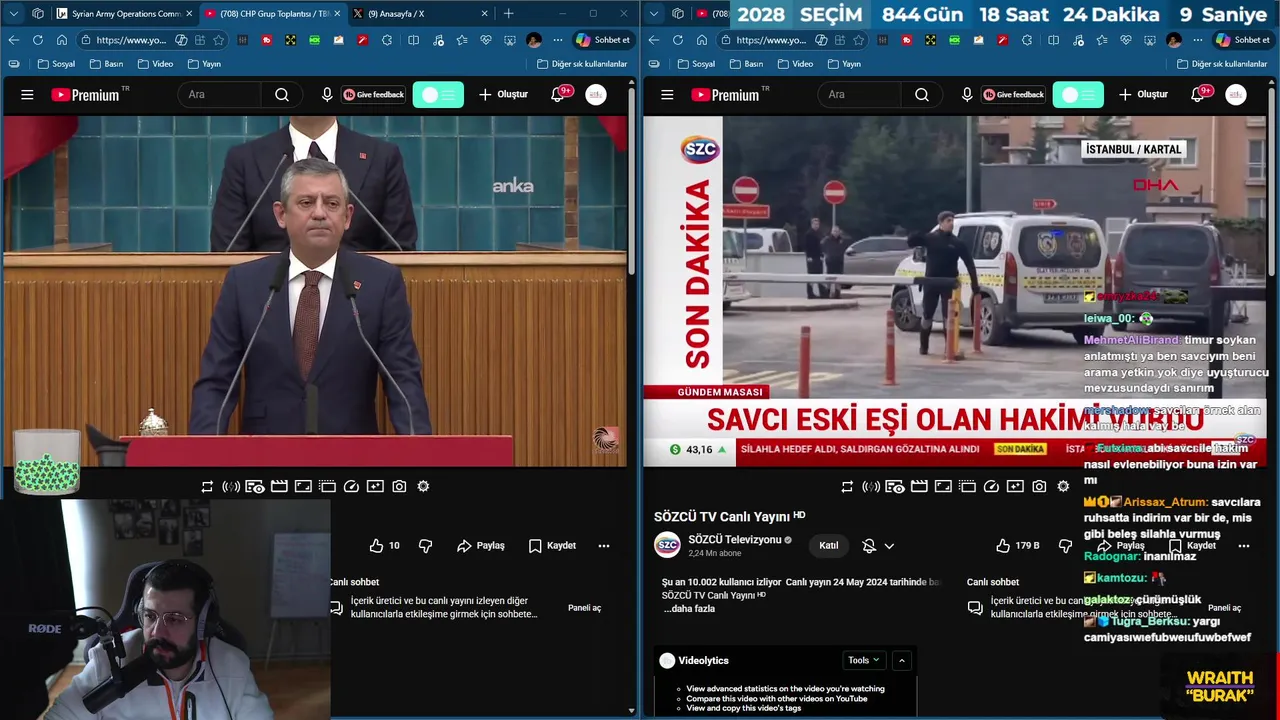
Task: Toggle teal switch in CHP Grup window YouTube header
Action: pyautogui.click(x=438, y=95)
